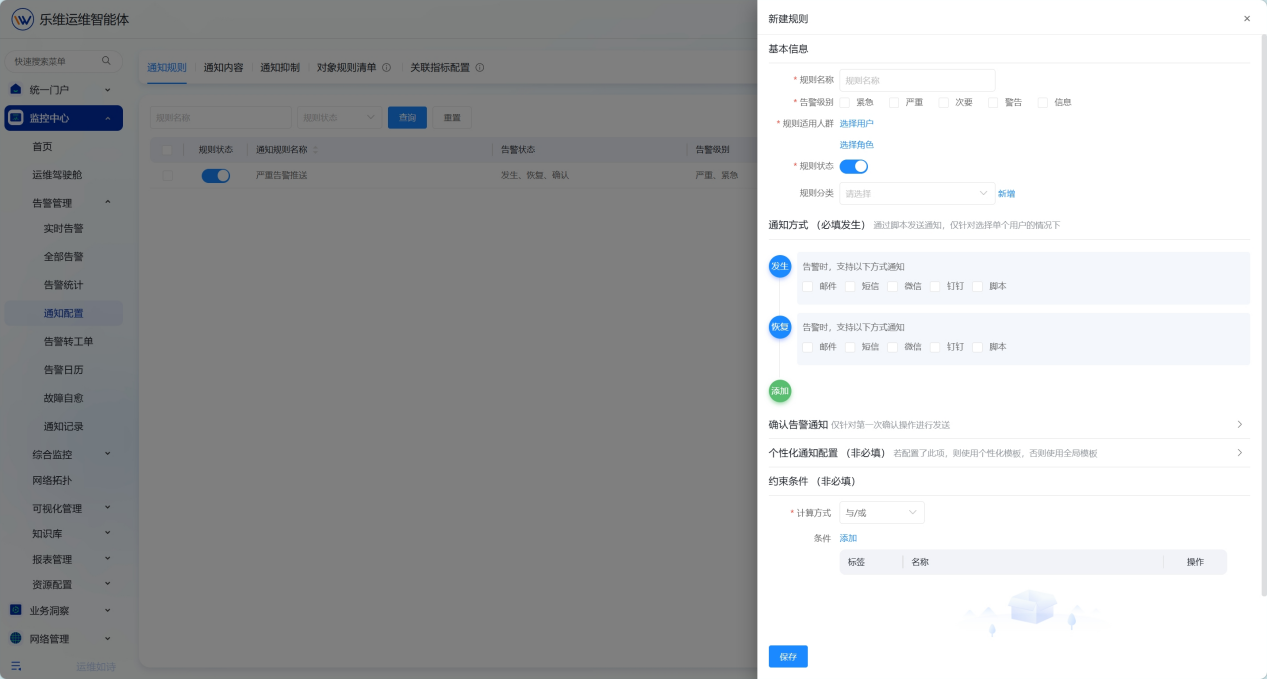Open the 实时告警 menu item
Viewport: 1267px width, 679px height.
(x=64, y=229)
